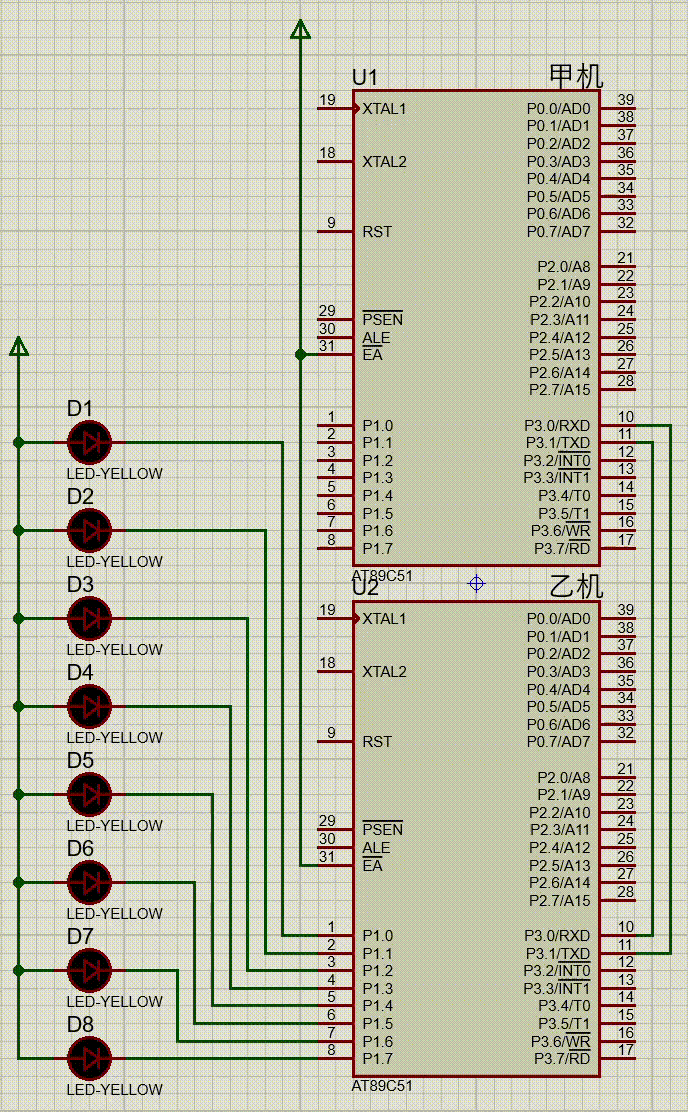This screenshot has height=1112, width=688.
Task: Click the P3.2/INT0 pin 12 on U2
Action: pyautogui.click(x=618, y=970)
